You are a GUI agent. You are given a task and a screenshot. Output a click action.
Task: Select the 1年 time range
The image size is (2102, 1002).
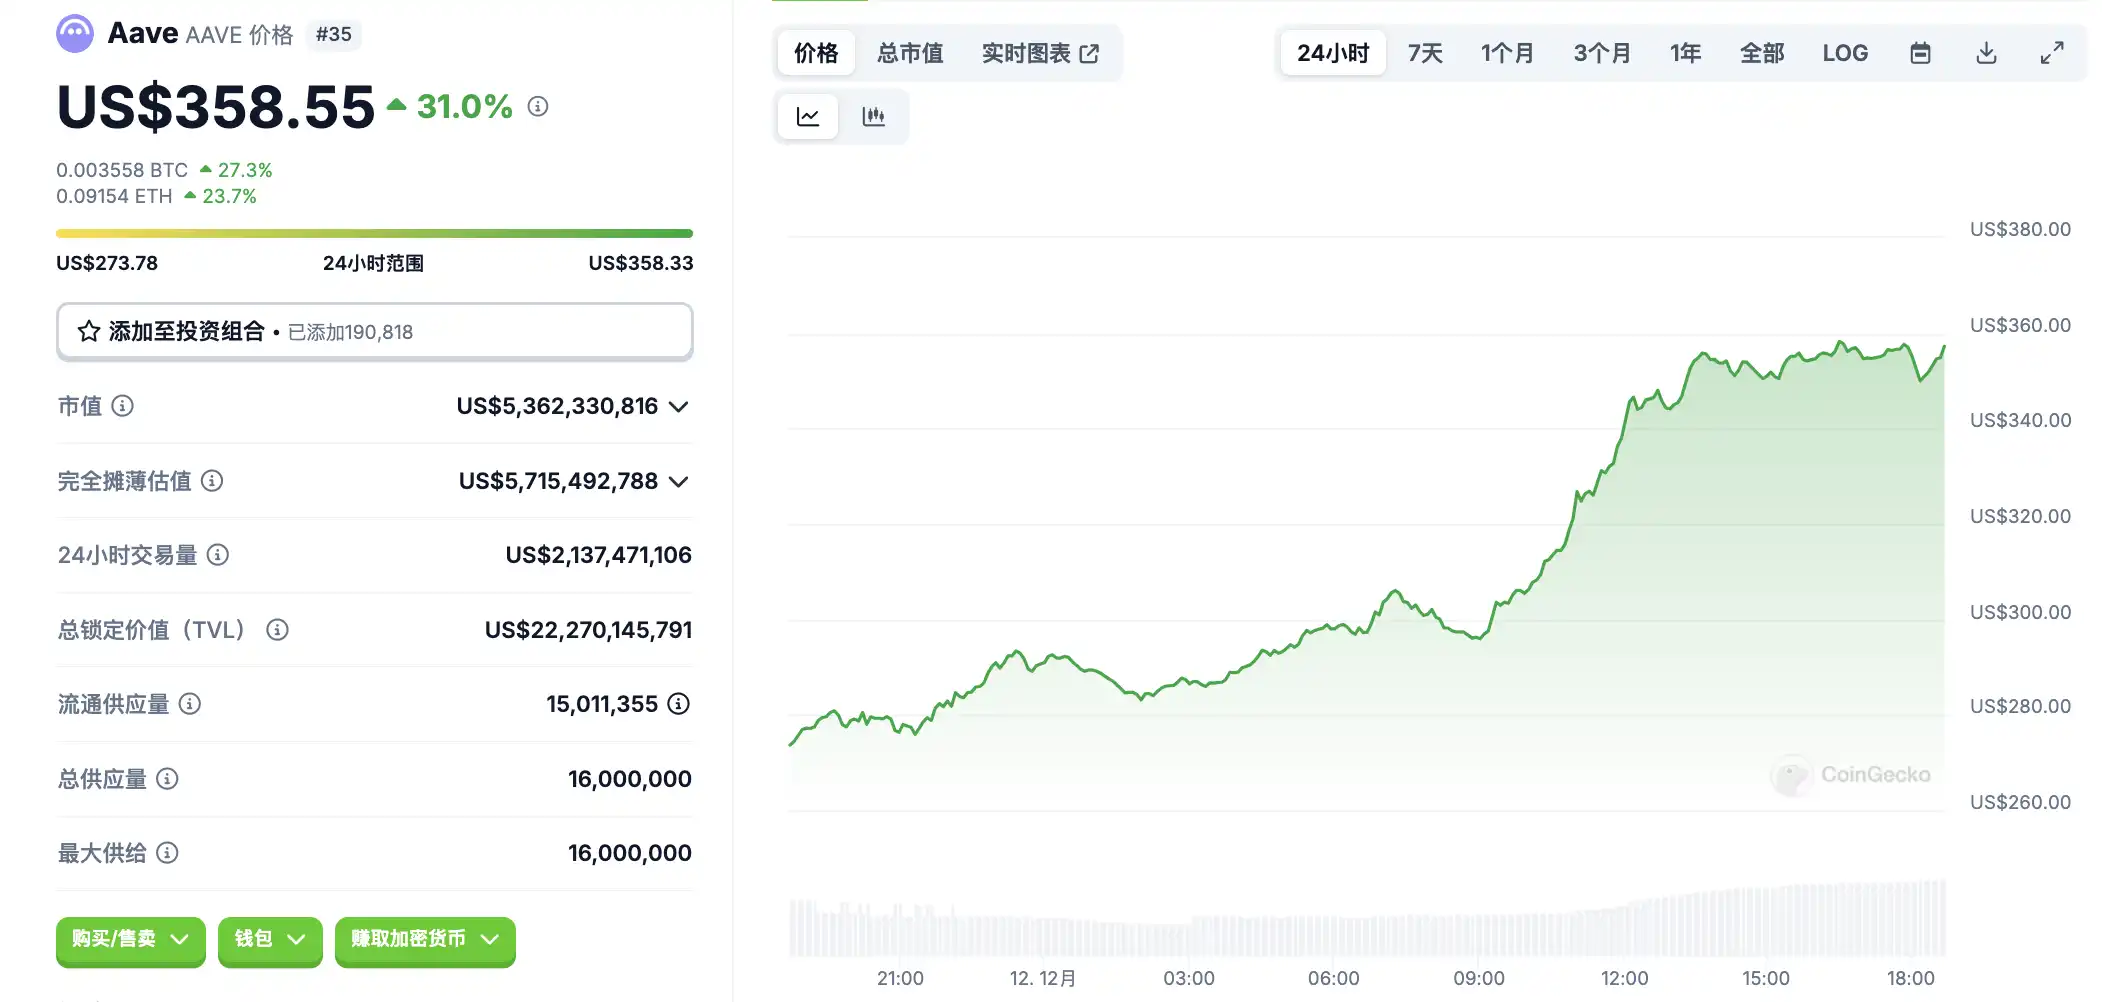(x=1685, y=53)
